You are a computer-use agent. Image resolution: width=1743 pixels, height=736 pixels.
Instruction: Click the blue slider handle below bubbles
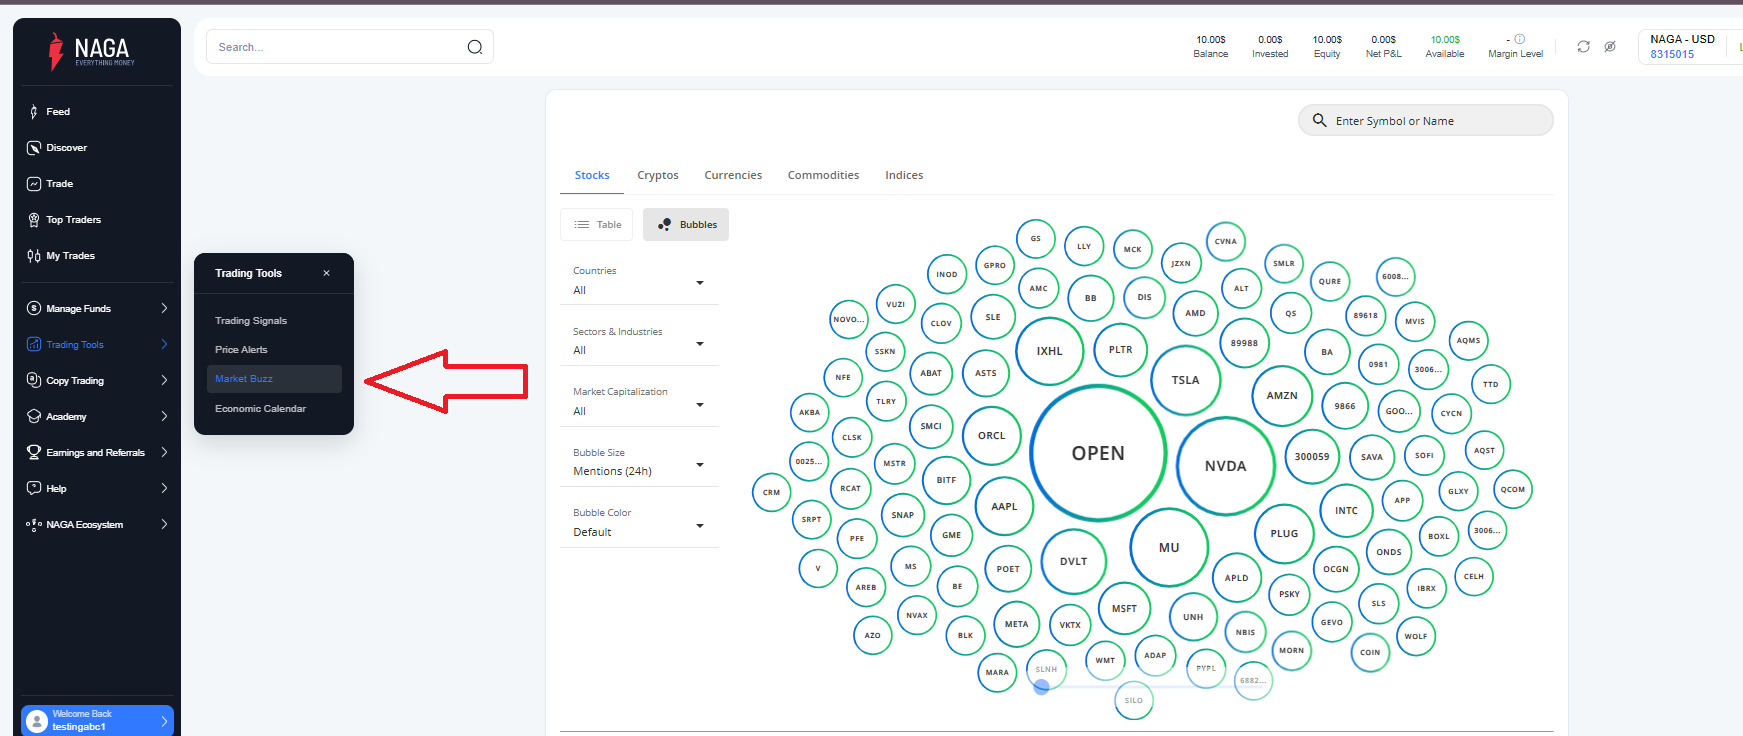pyautogui.click(x=1041, y=687)
